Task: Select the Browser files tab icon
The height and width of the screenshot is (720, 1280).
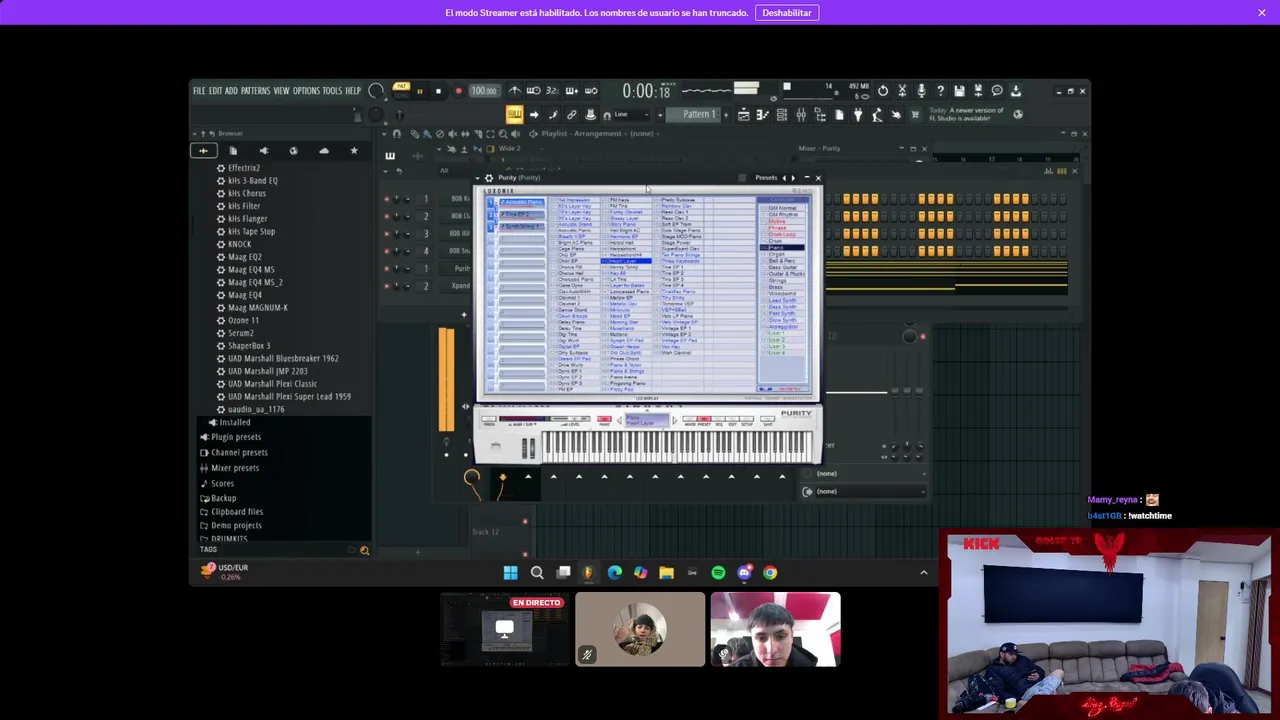Action: pos(233,151)
